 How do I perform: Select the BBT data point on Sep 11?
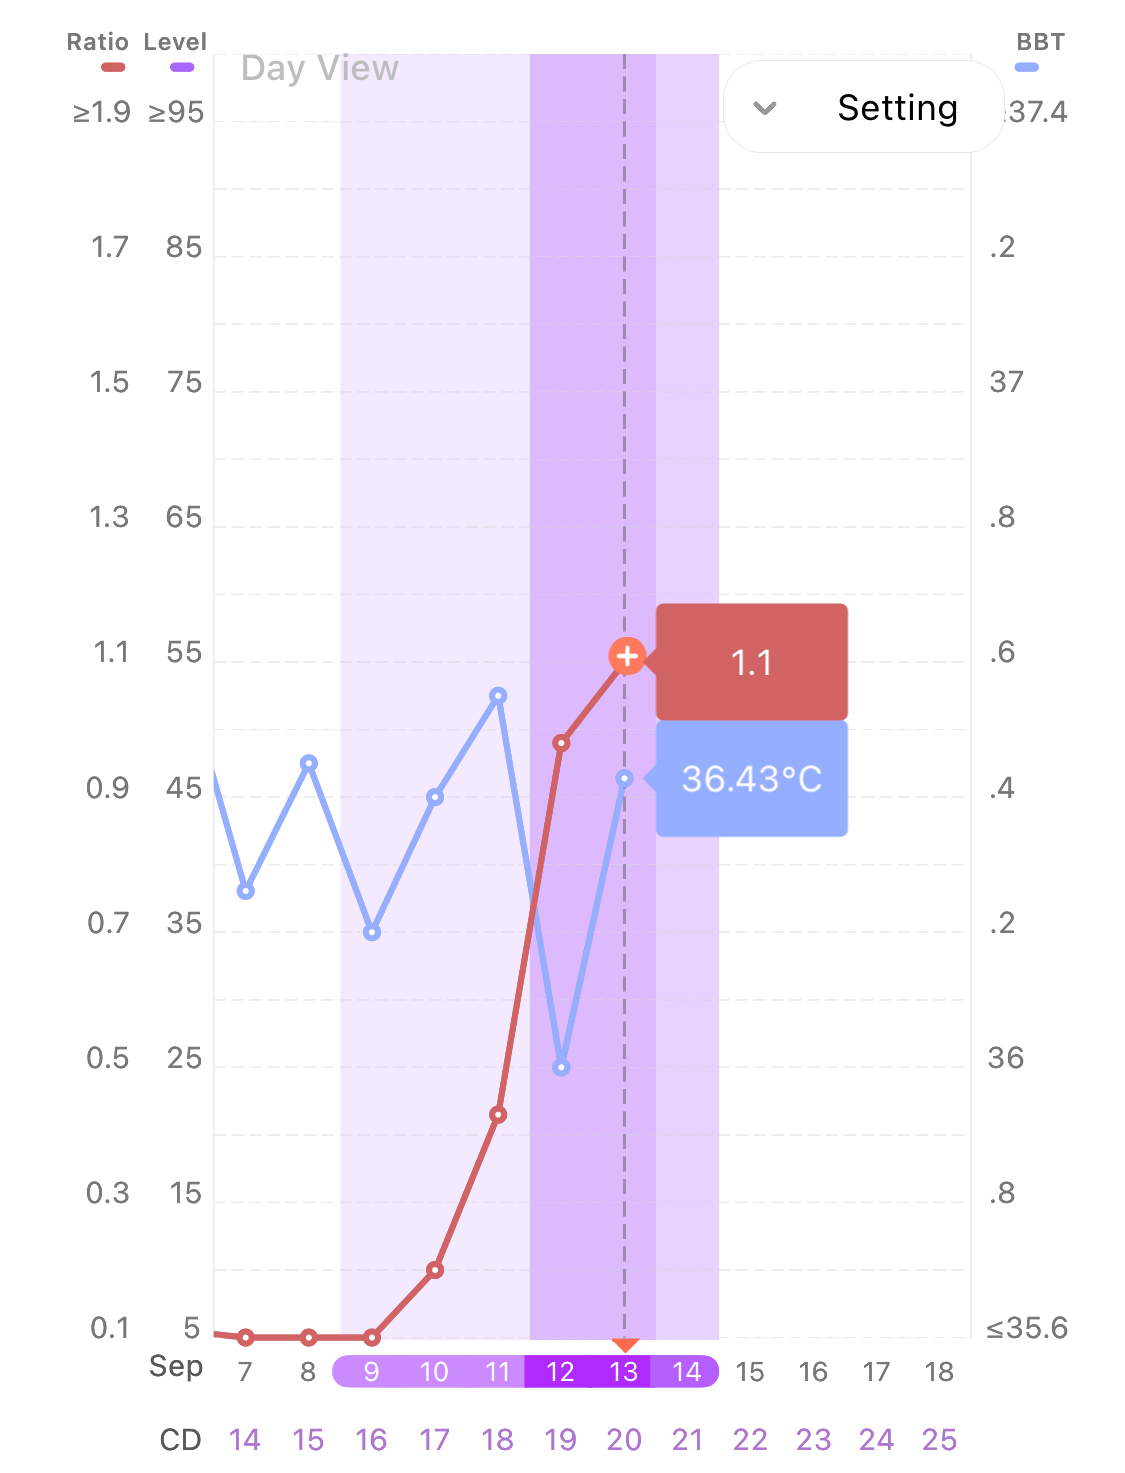coord(498,695)
